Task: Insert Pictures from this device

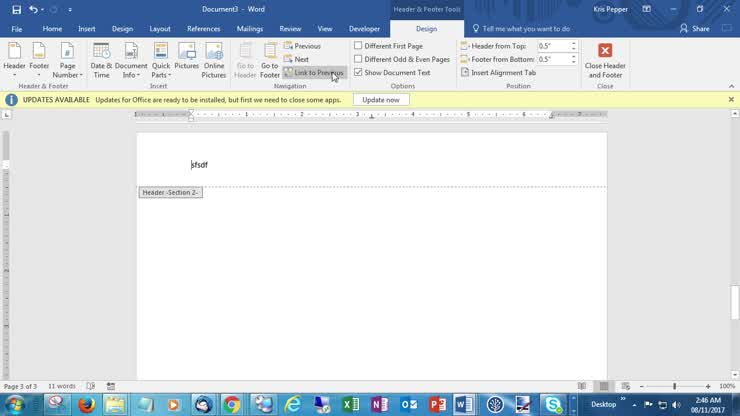Action: click(x=186, y=57)
